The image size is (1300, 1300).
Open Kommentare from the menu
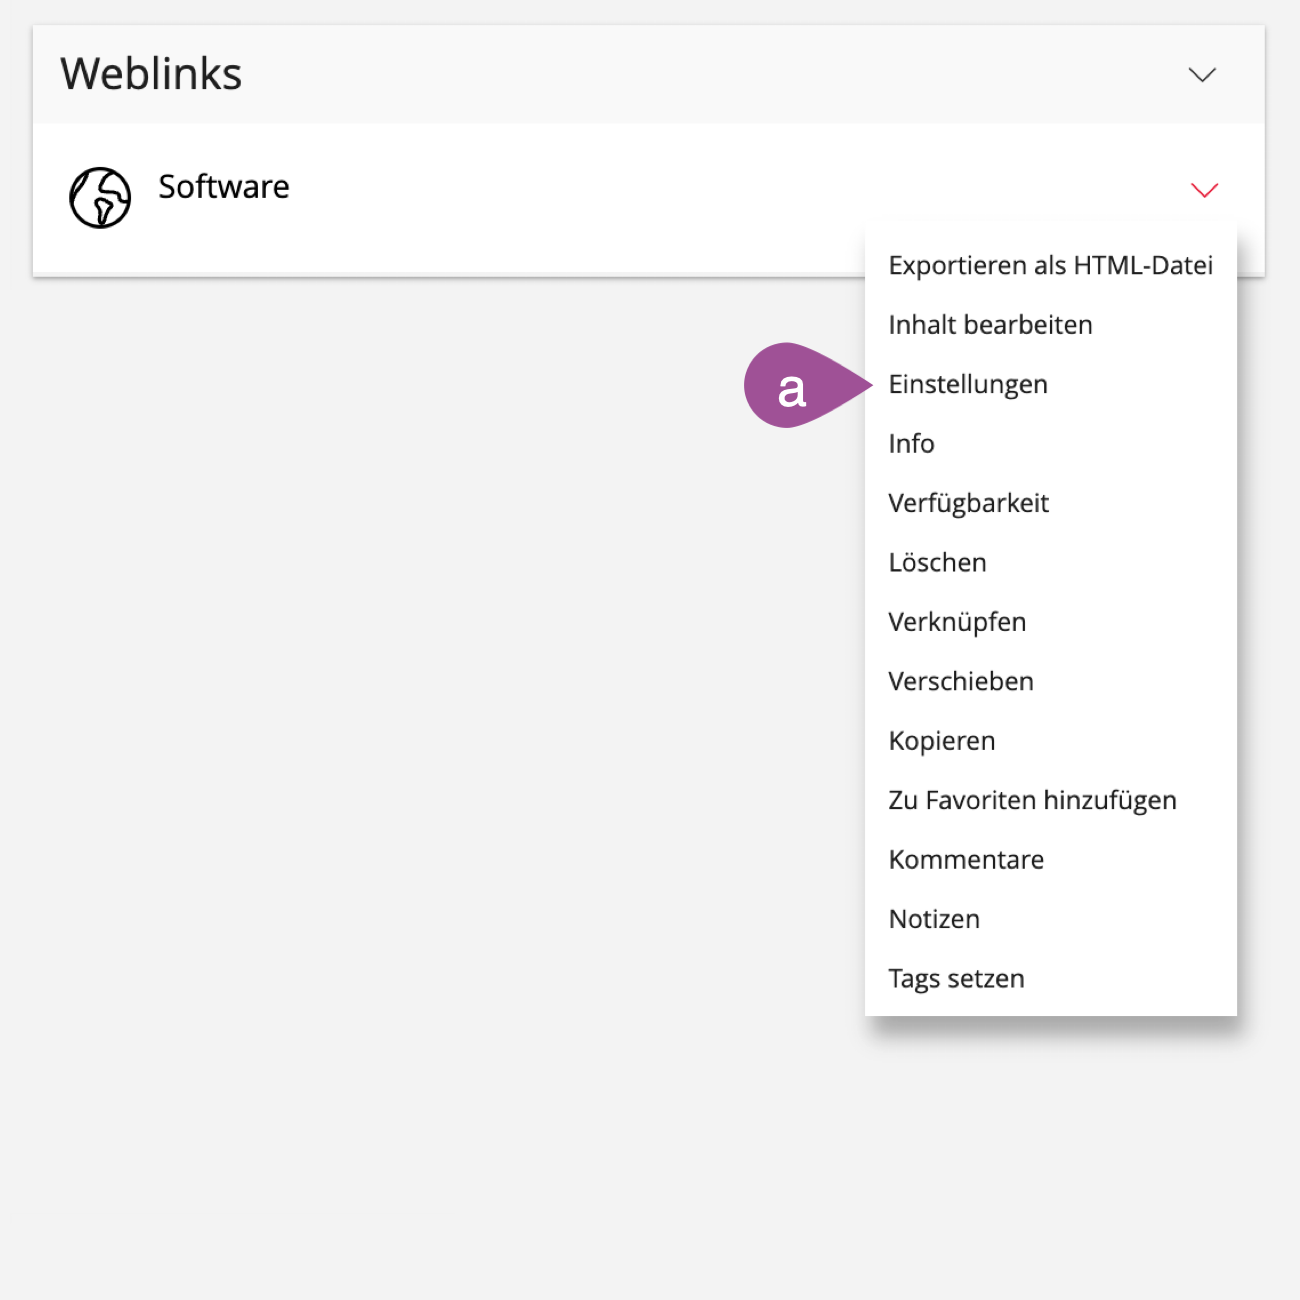(966, 860)
